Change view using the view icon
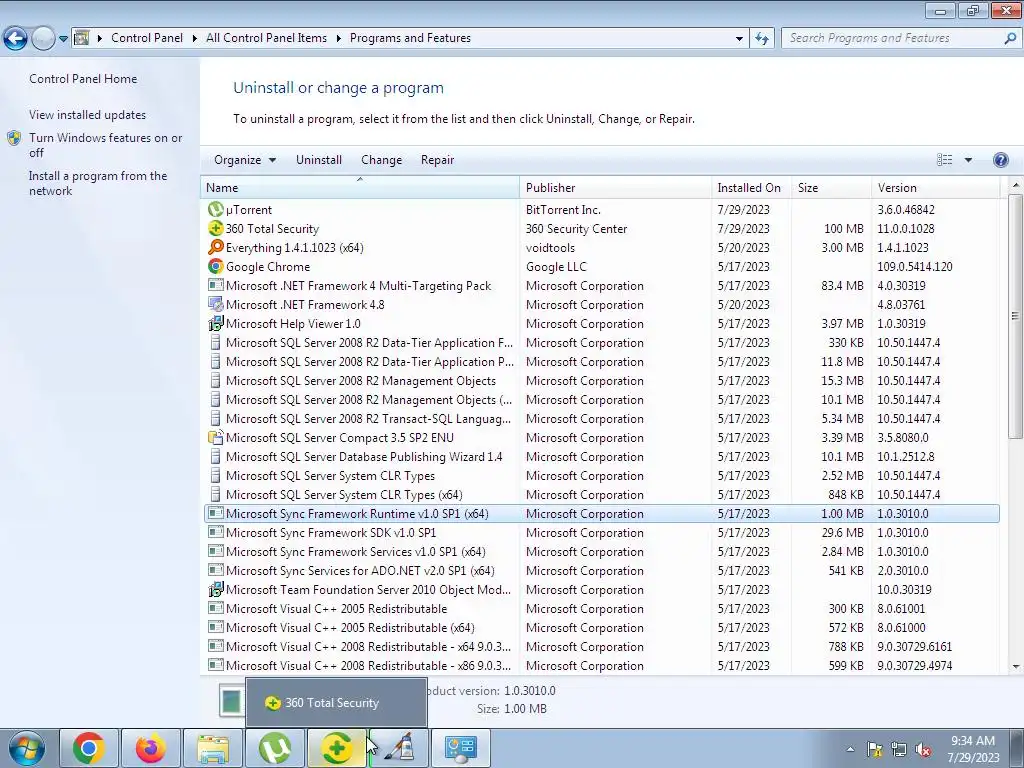The image size is (1024, 768). (944, 160)
